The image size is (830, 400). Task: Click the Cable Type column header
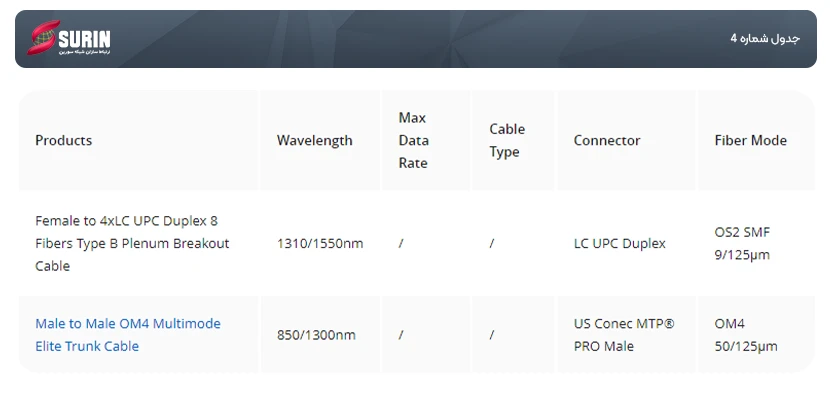click(x=507, y=140)
